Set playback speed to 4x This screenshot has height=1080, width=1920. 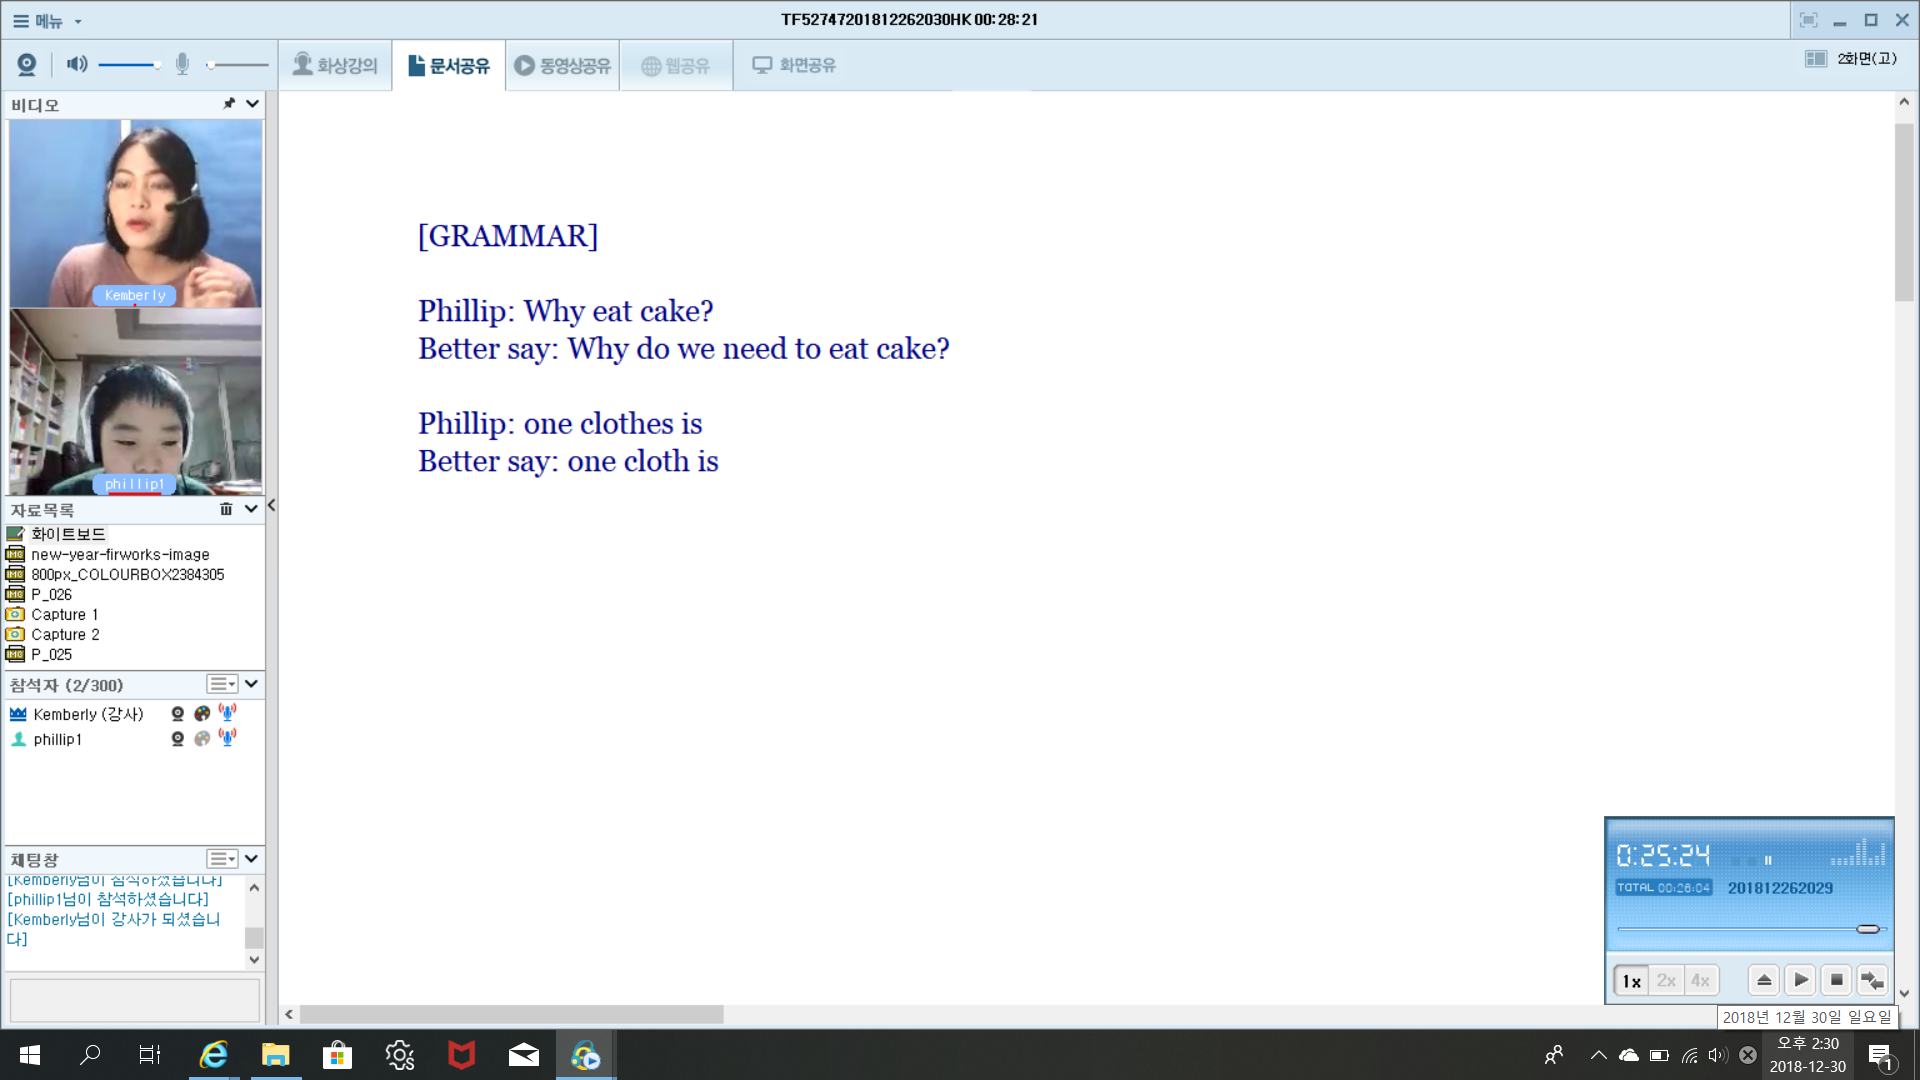[x=1700, y=980]
